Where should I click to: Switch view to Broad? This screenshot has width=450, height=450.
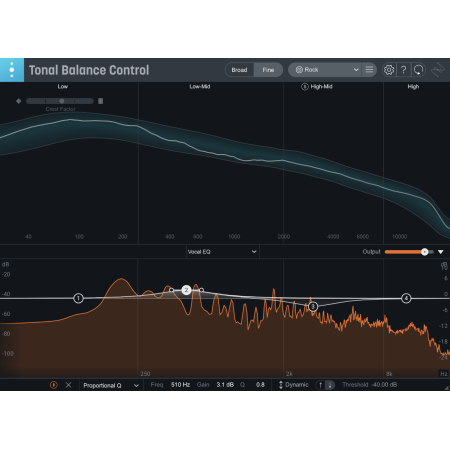pyautogui.click(x=239, y=70)
